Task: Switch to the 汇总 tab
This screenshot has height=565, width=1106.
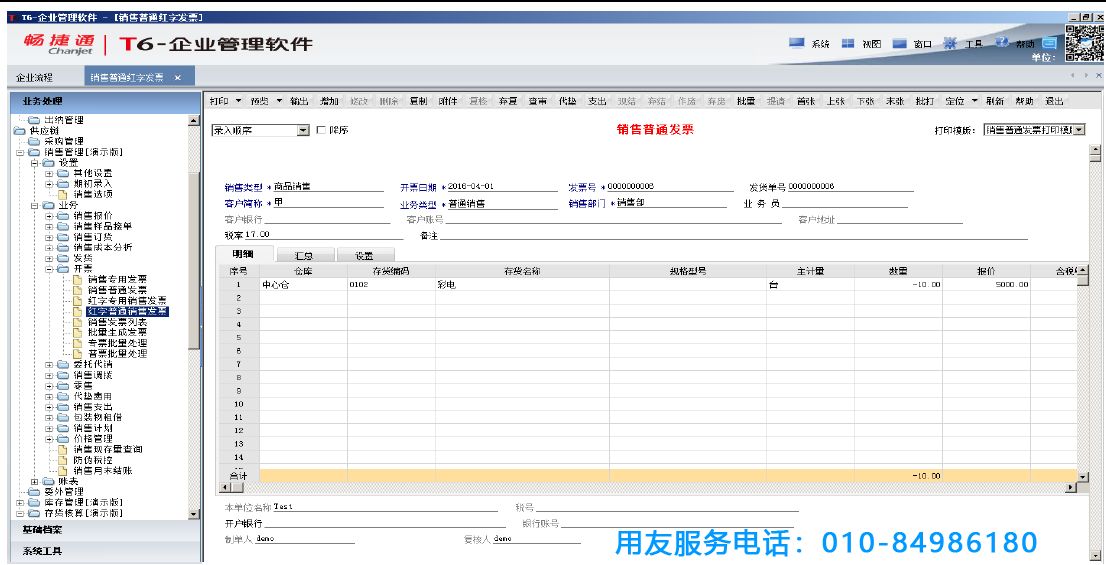Action: (x=304, y=256)
